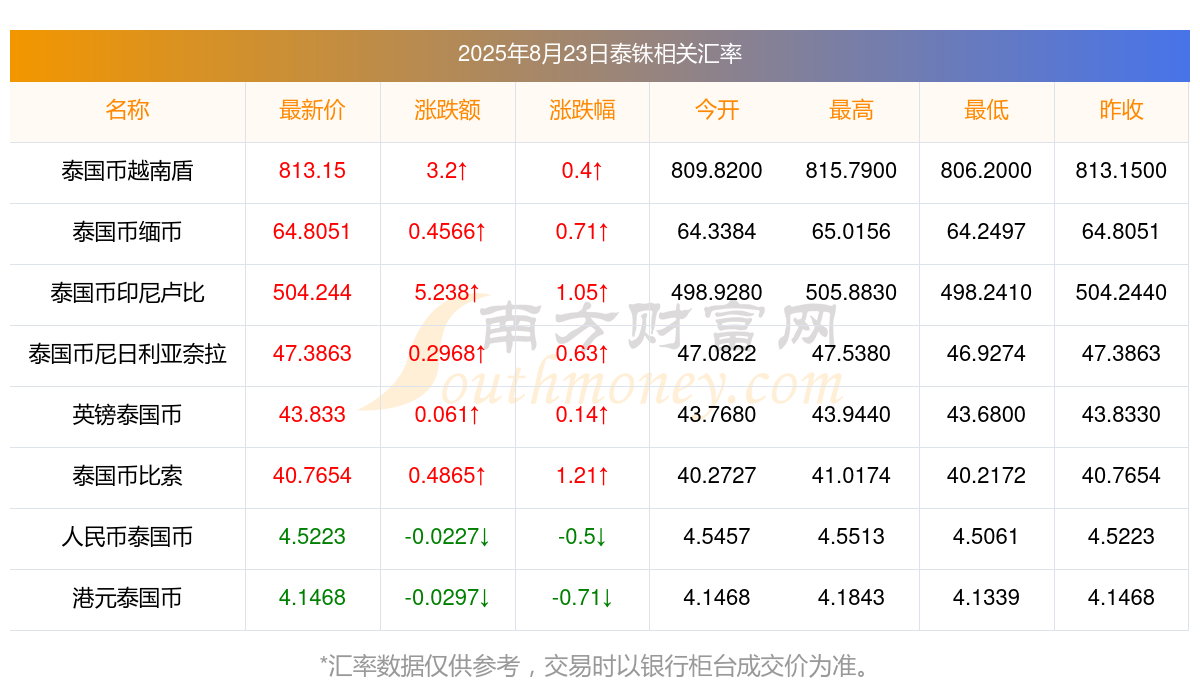Click the open value 64.3384
The width and height of the screenshot is (1200, 698).
tap(717, 232)
